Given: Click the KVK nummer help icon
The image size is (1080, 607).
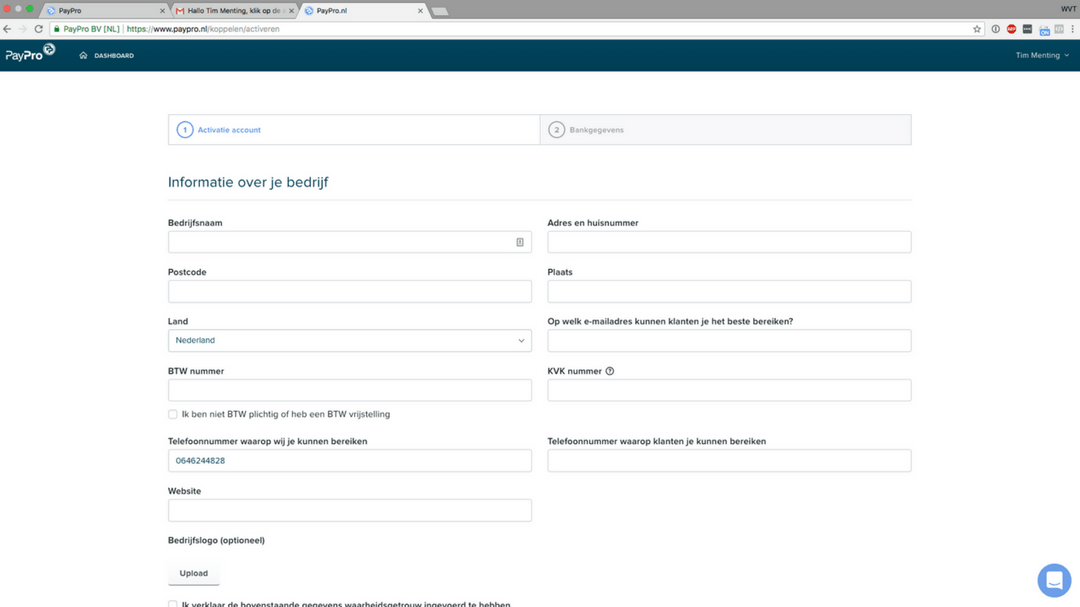Looking at the screenshot, I should [x=610, y=371].
